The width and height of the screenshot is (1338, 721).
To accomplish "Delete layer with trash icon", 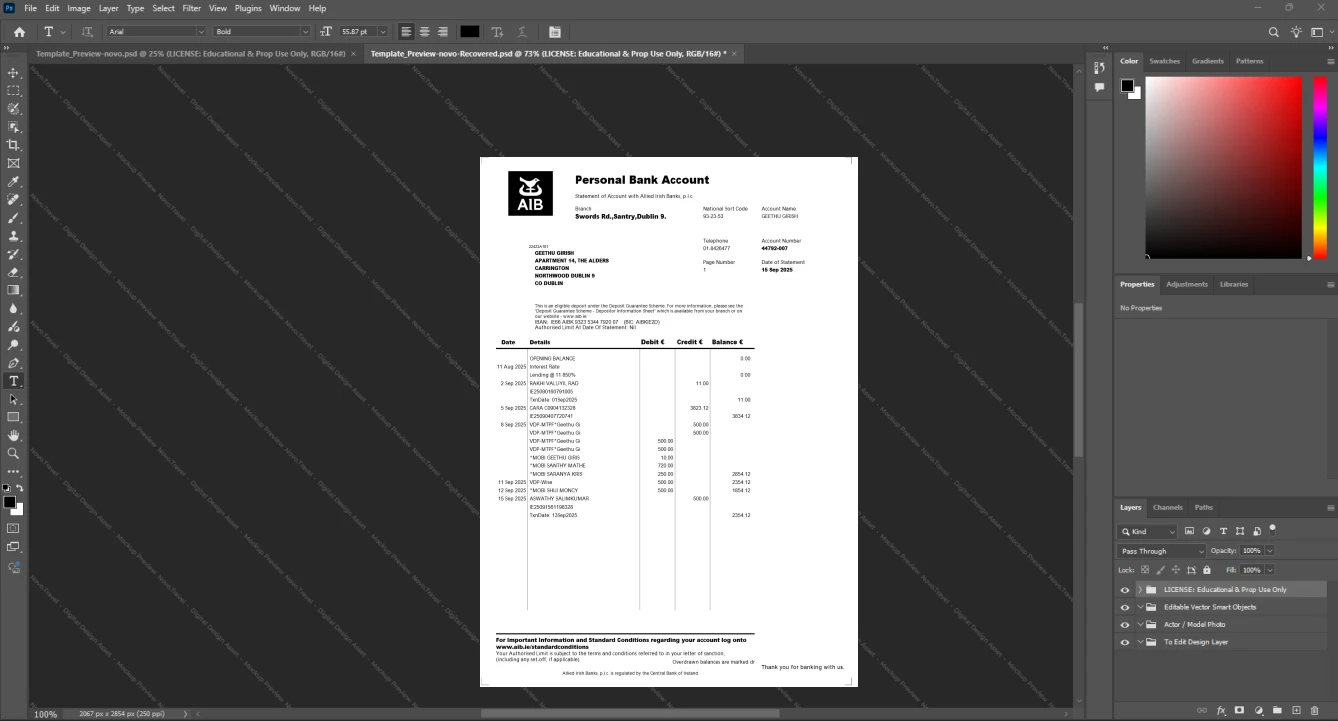I will (x=1316, y=710).
